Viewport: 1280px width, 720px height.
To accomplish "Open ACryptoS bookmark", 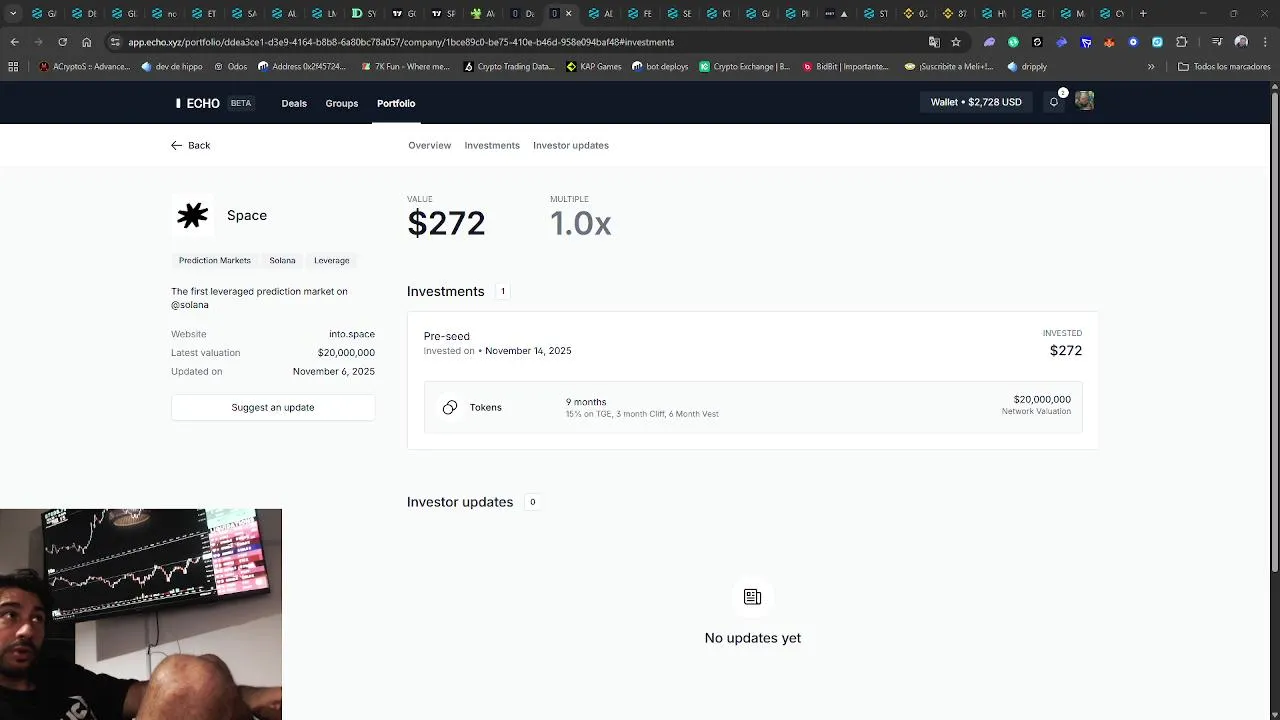I will pyautogui.click(x=85, y=66).
